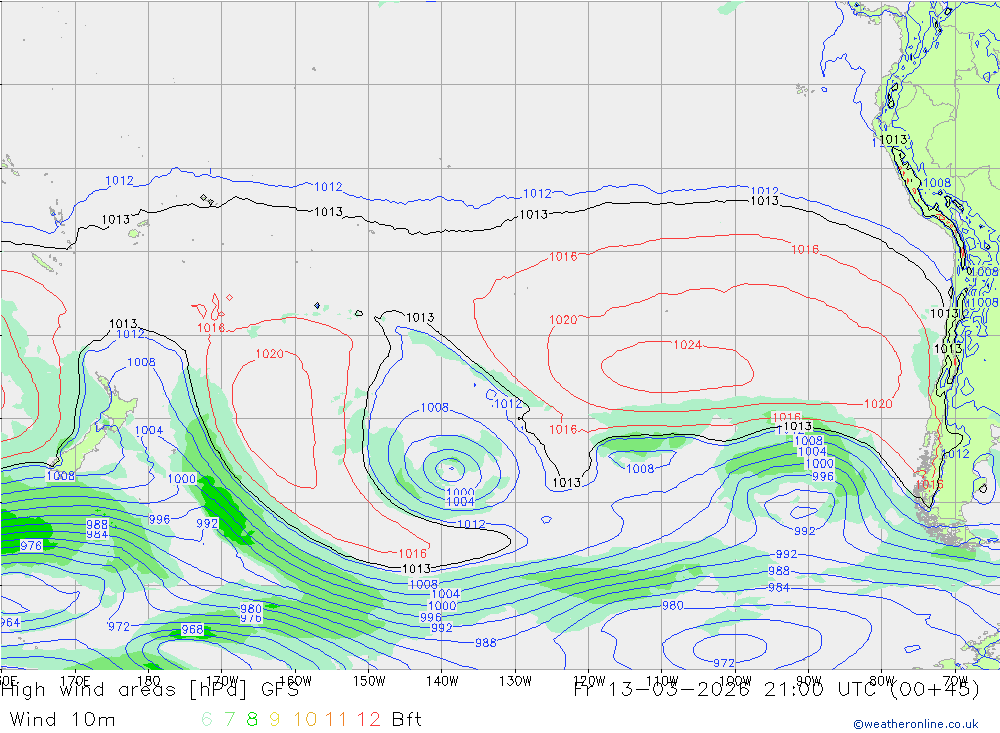1000x733 pixels.
Task: Click the 'Bft' unit label in legend
Action: click(407, 720)
